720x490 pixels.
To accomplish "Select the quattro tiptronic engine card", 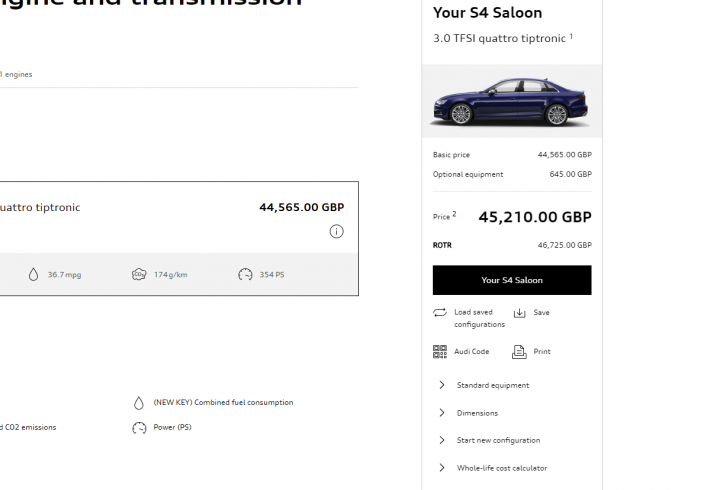I will (179, 238).
